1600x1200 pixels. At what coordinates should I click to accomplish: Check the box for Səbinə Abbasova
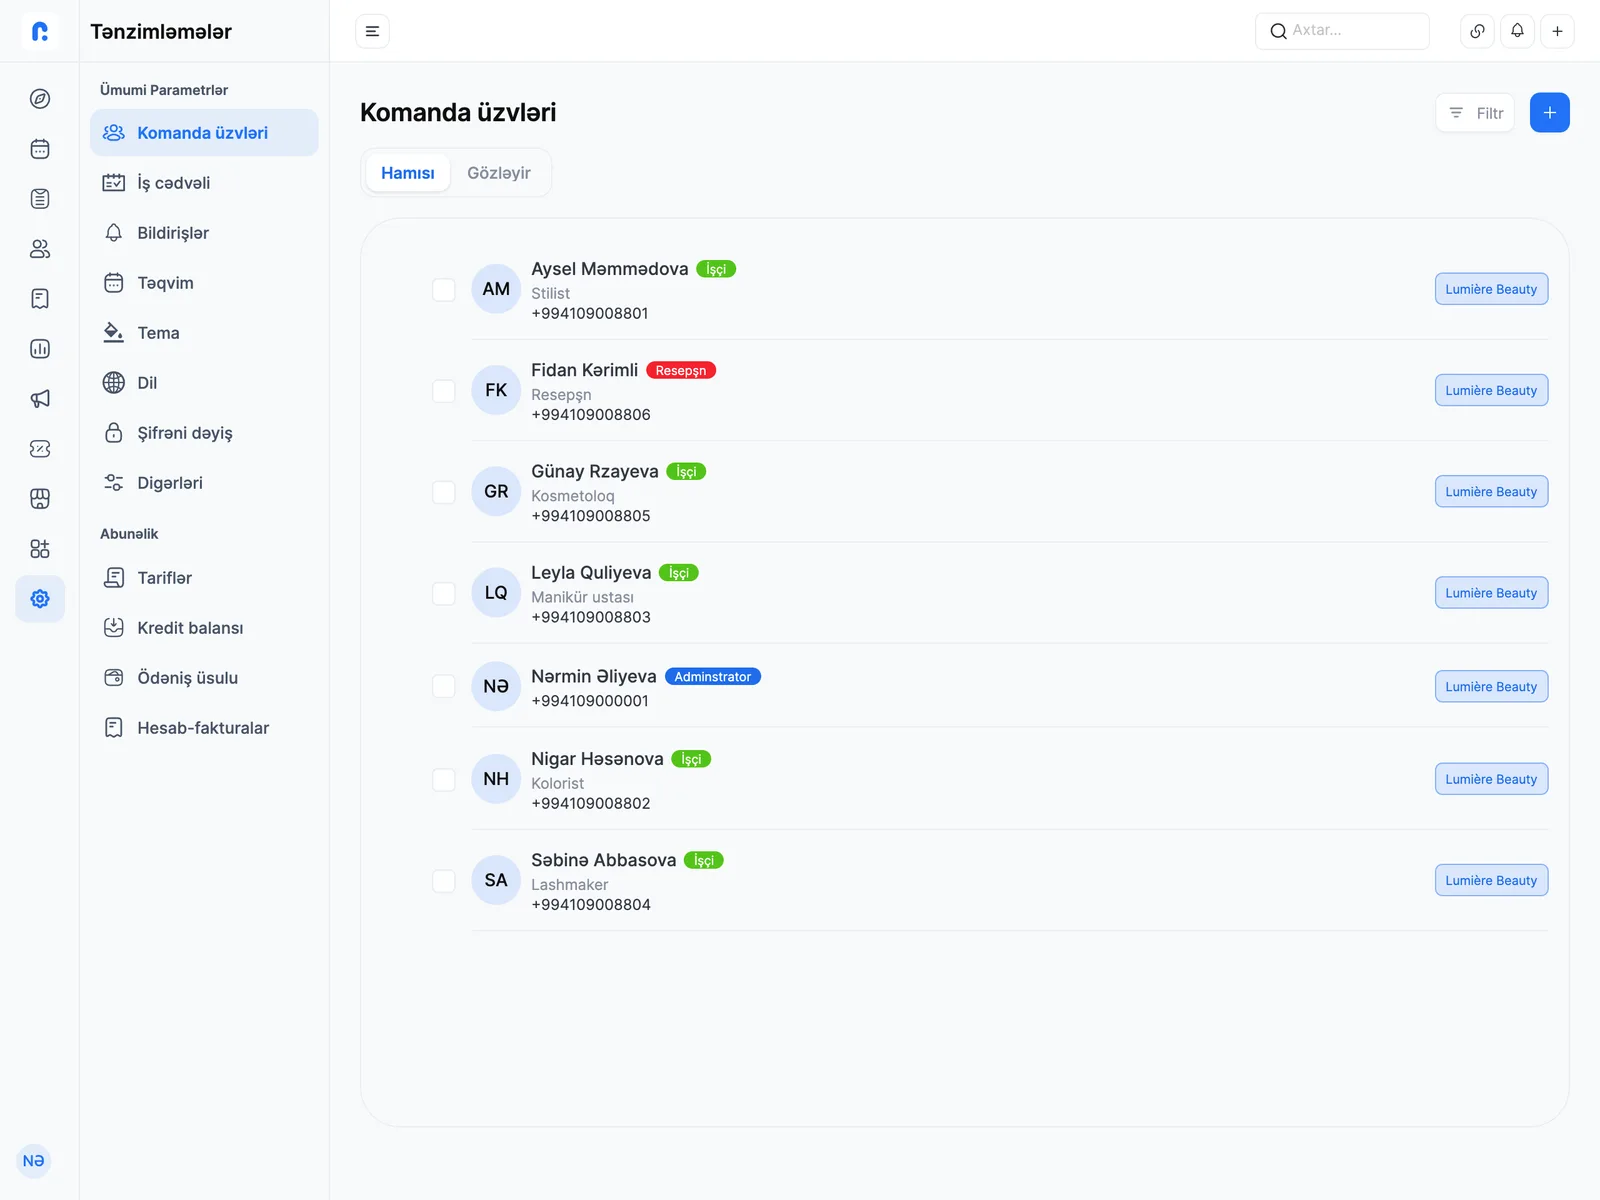(444, 881)
